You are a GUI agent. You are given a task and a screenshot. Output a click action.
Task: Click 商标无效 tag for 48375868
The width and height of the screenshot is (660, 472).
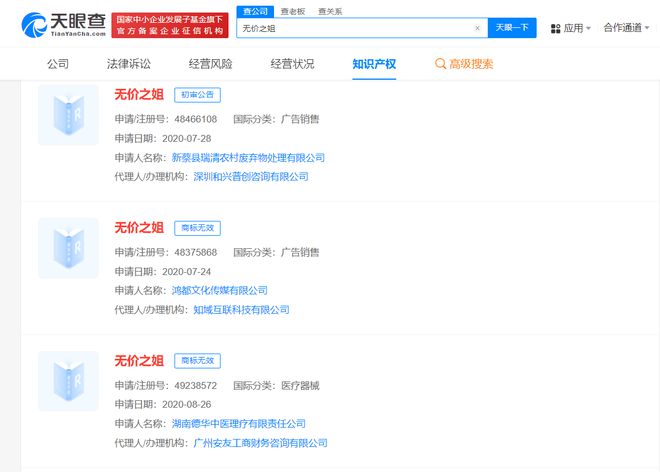197,228
